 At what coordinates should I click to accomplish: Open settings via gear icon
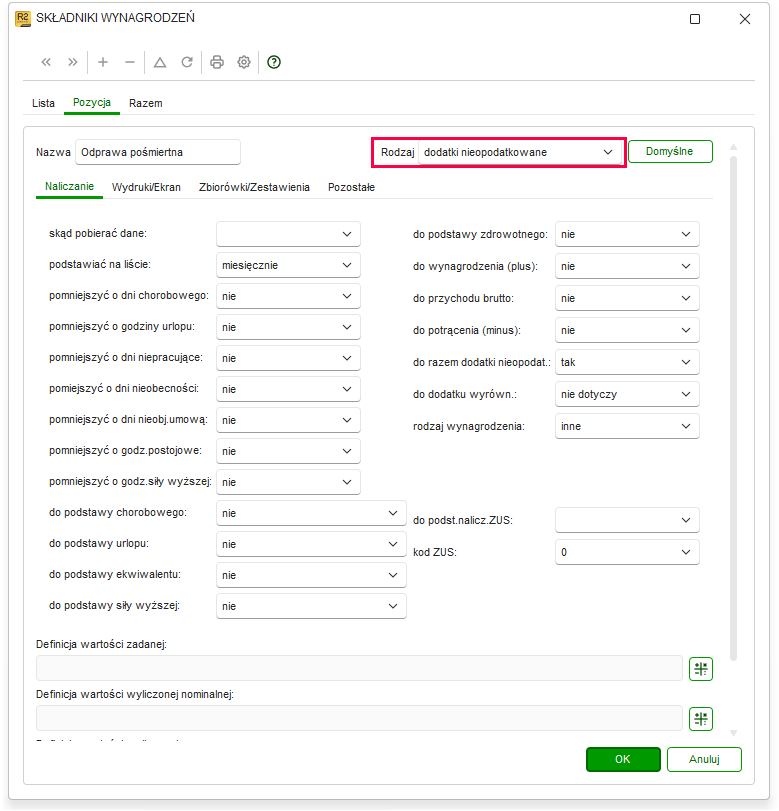pyautogui.click(x=244, y=63)
